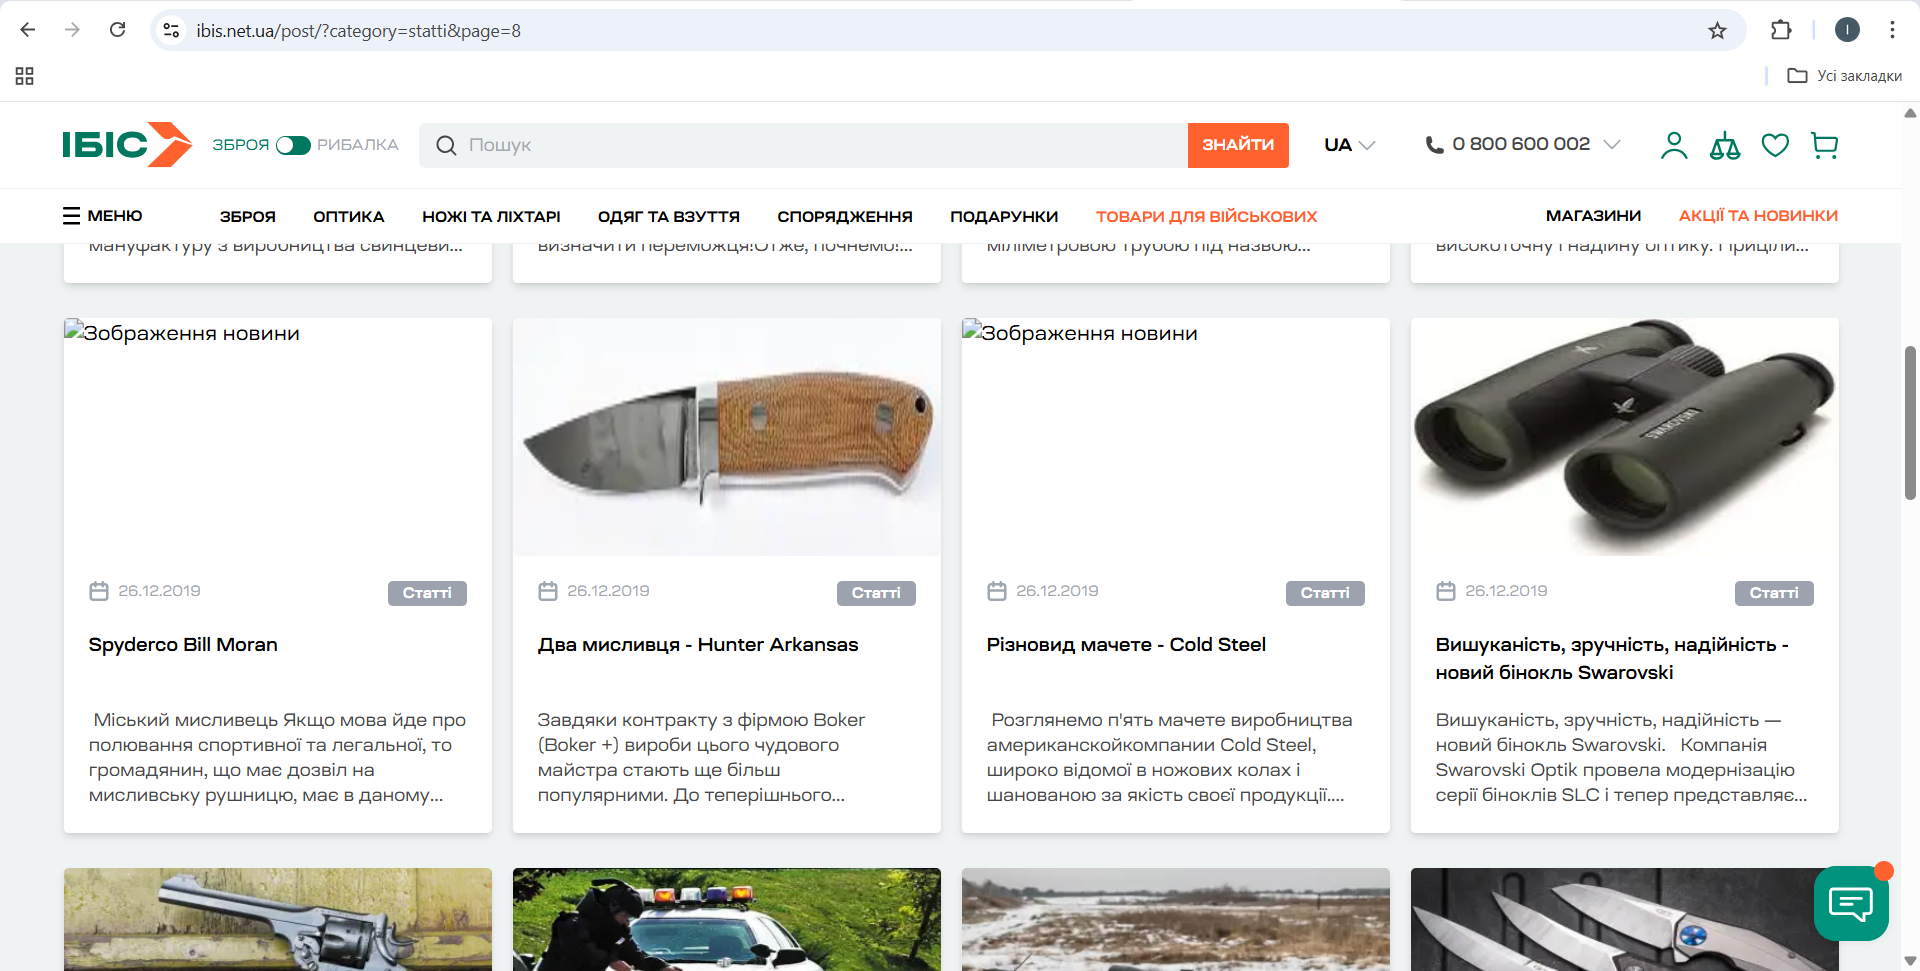
Task: Click the 'Міський мисливець' excerpt on Spyderco card
Action: coord(277,757)
